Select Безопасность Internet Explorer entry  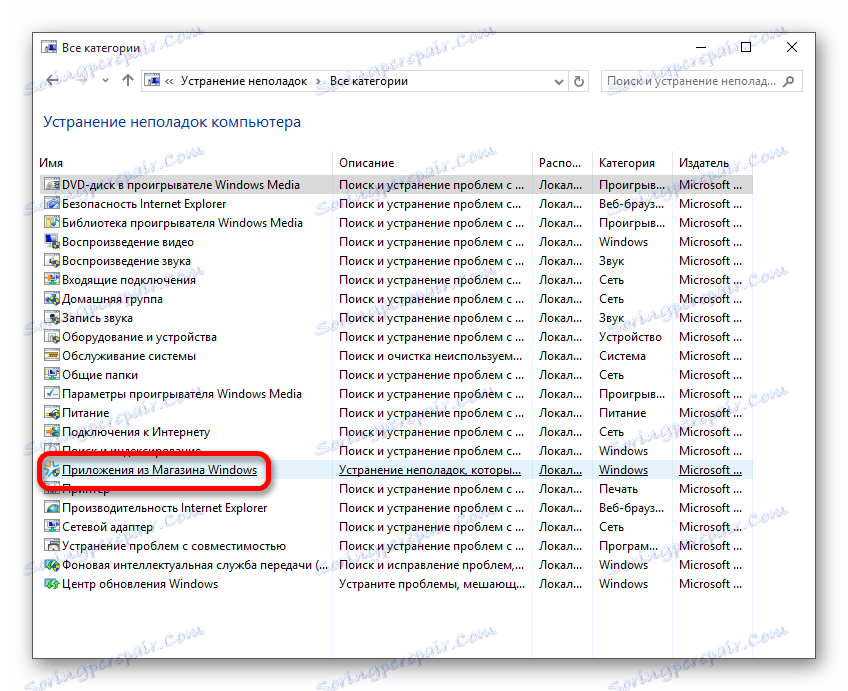click(x=144, y=204)
